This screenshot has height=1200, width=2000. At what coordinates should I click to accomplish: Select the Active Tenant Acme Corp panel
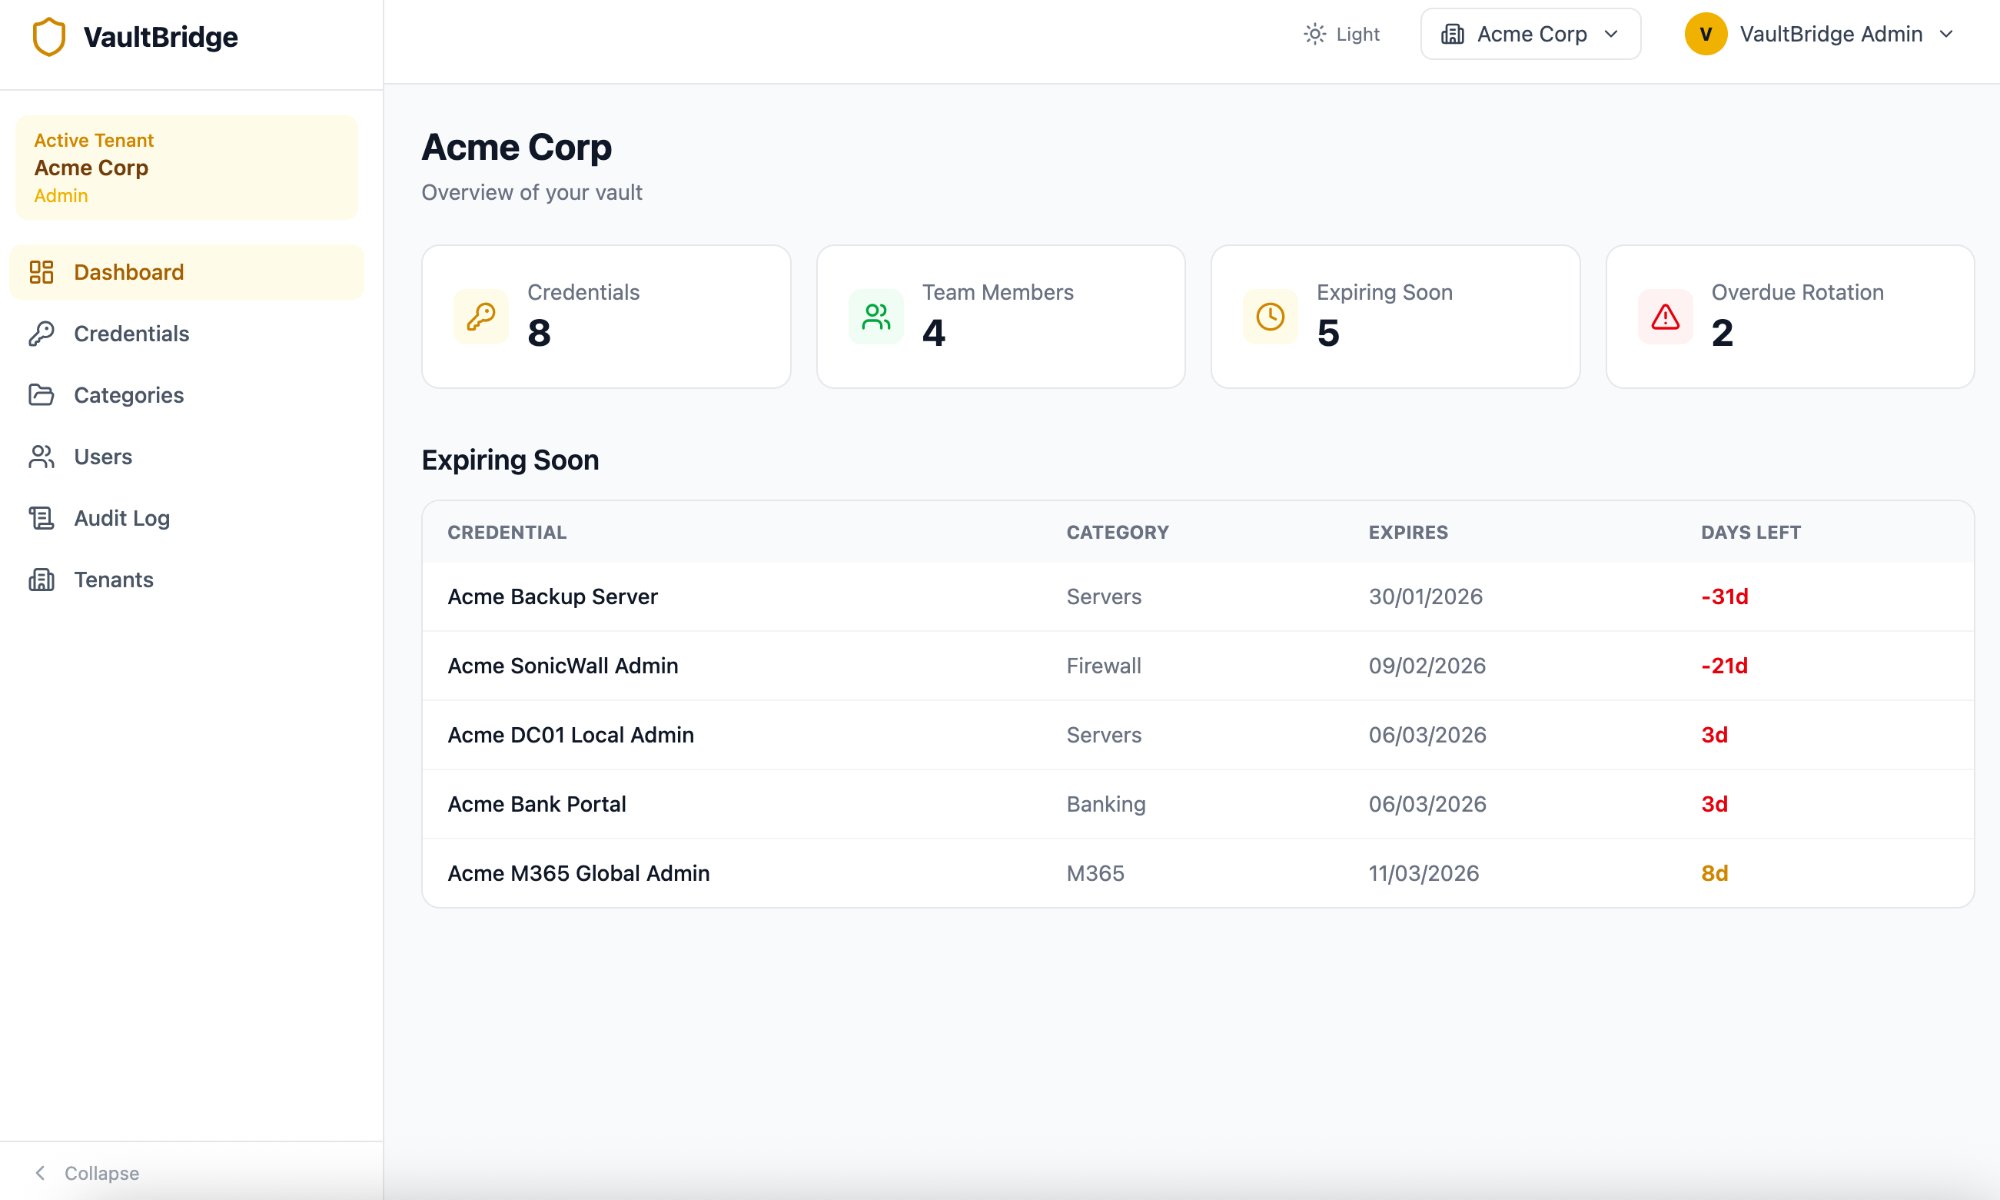pyautogui.click(x=186, y=166)
